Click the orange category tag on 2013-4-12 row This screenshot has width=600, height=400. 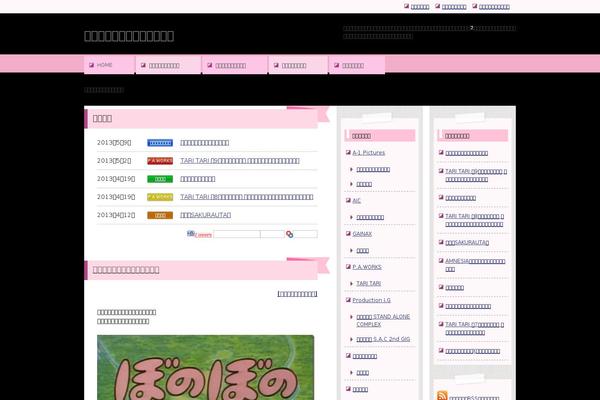coord(160,215)
